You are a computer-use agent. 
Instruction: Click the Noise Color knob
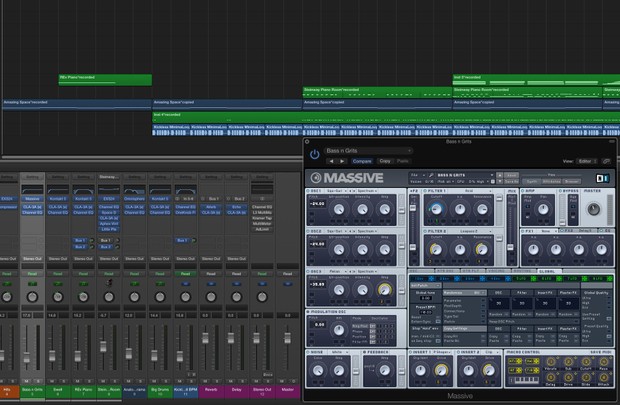pos(318,371)
